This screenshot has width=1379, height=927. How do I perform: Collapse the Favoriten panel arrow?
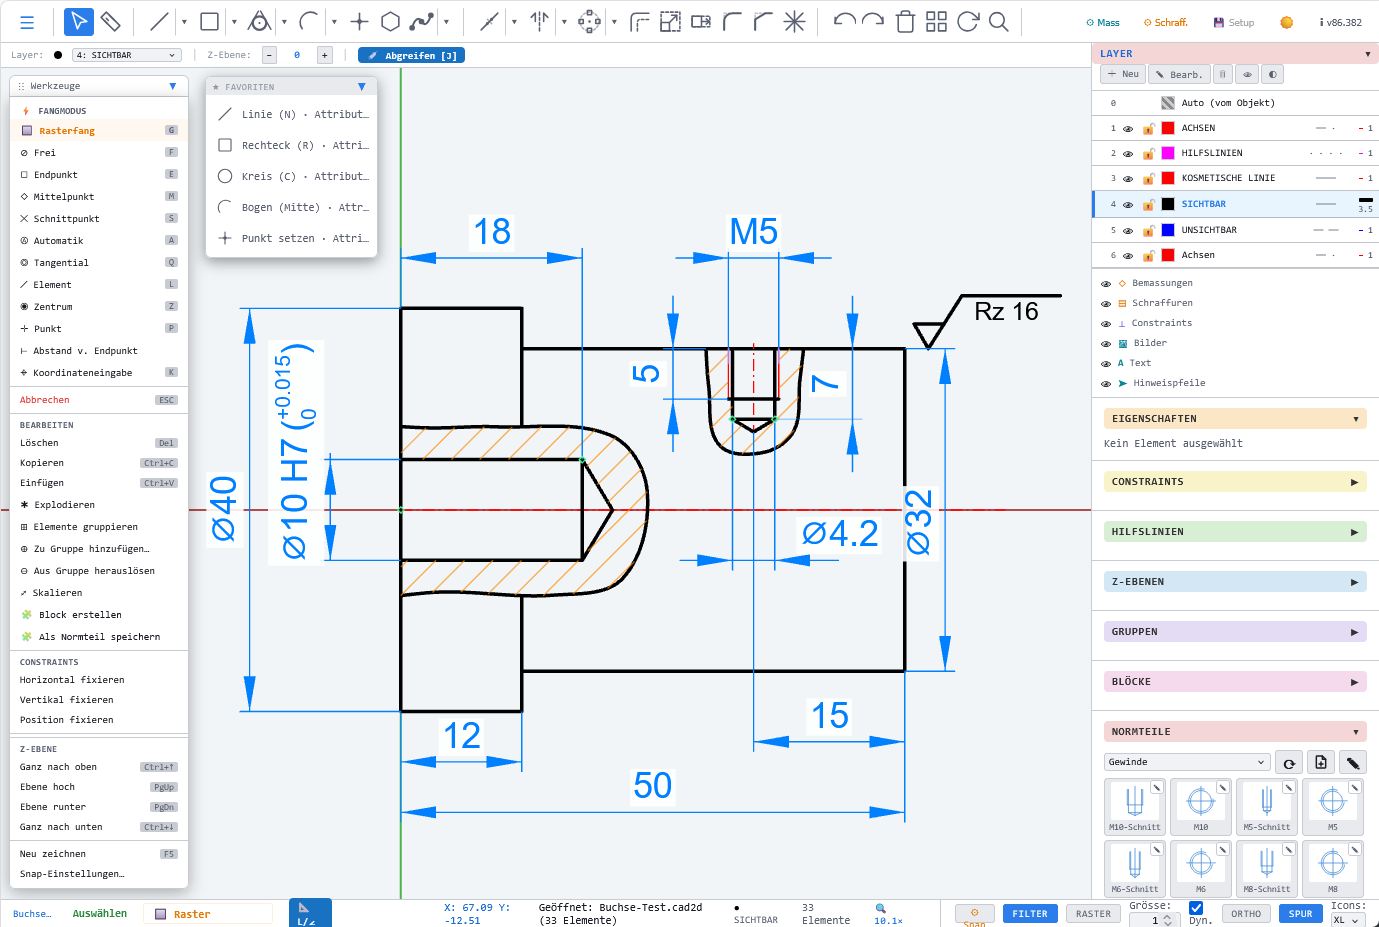(362, 87)
